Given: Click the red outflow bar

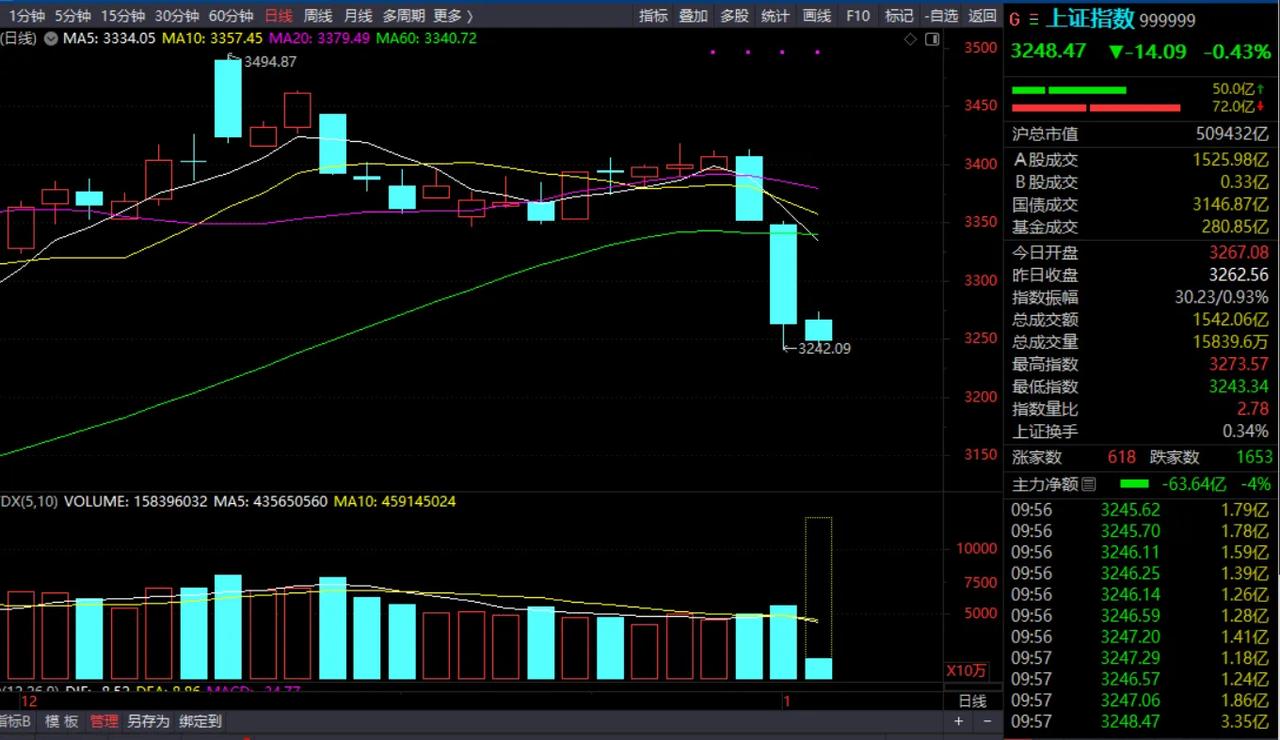Looking at the screenshot, I should tap(1096, 107).
